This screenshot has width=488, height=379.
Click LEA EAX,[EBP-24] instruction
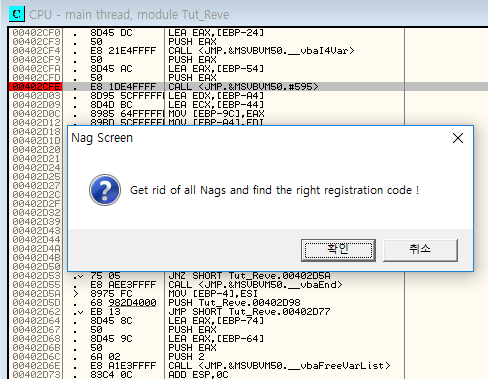pyautogui.click(x=216, y=33)
